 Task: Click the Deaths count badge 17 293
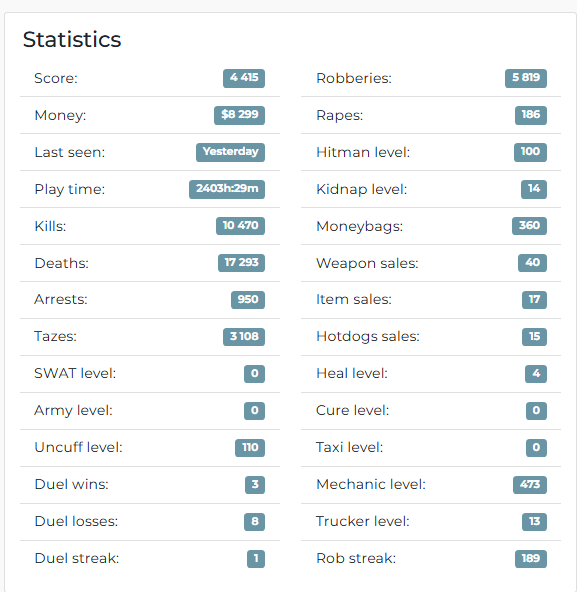pos(241,263)
